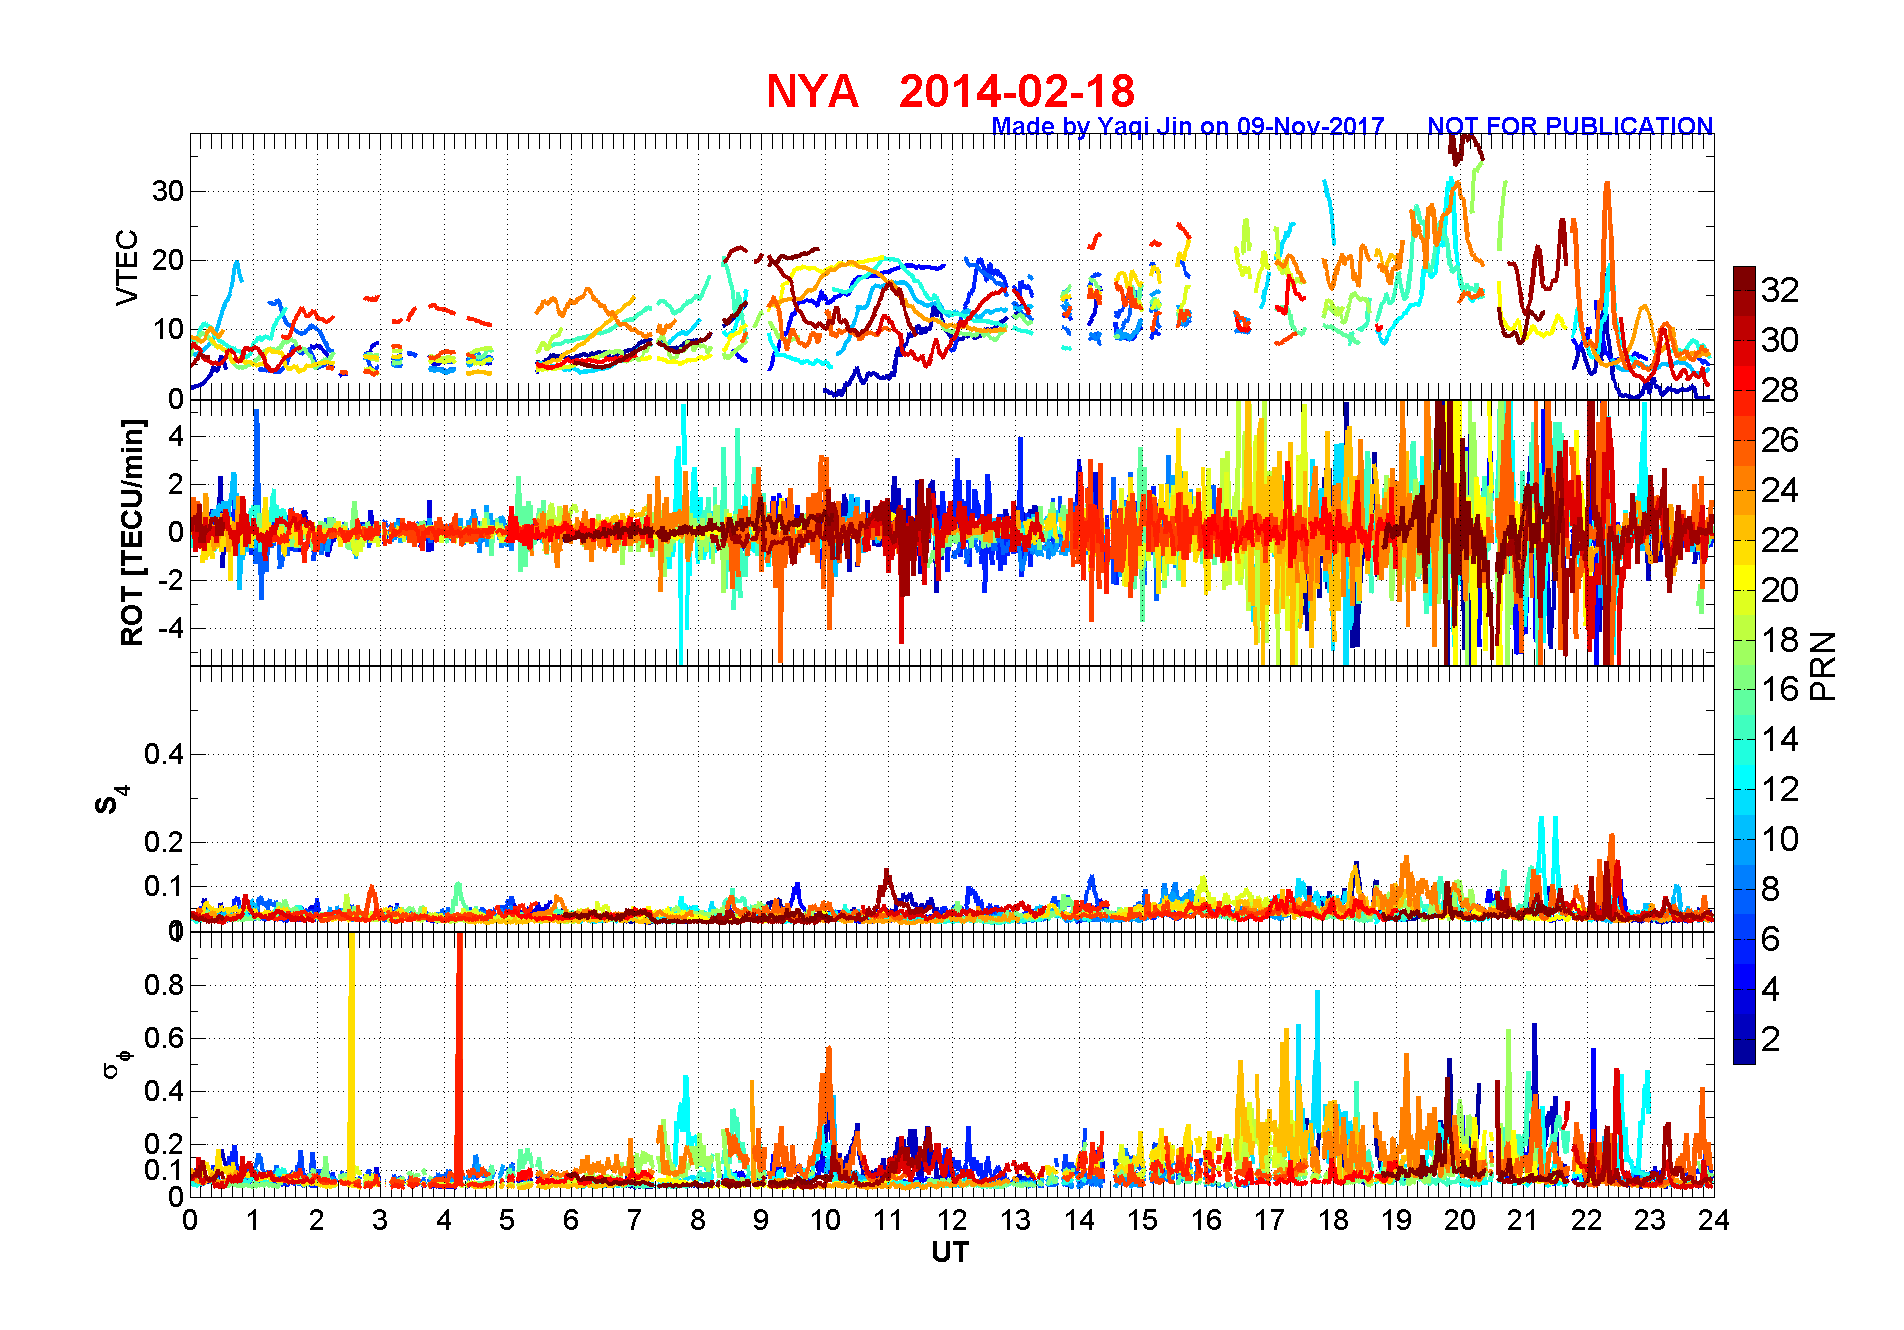
Task: Click the PRN colorbar tick label 24
Action: [1780, 490]
